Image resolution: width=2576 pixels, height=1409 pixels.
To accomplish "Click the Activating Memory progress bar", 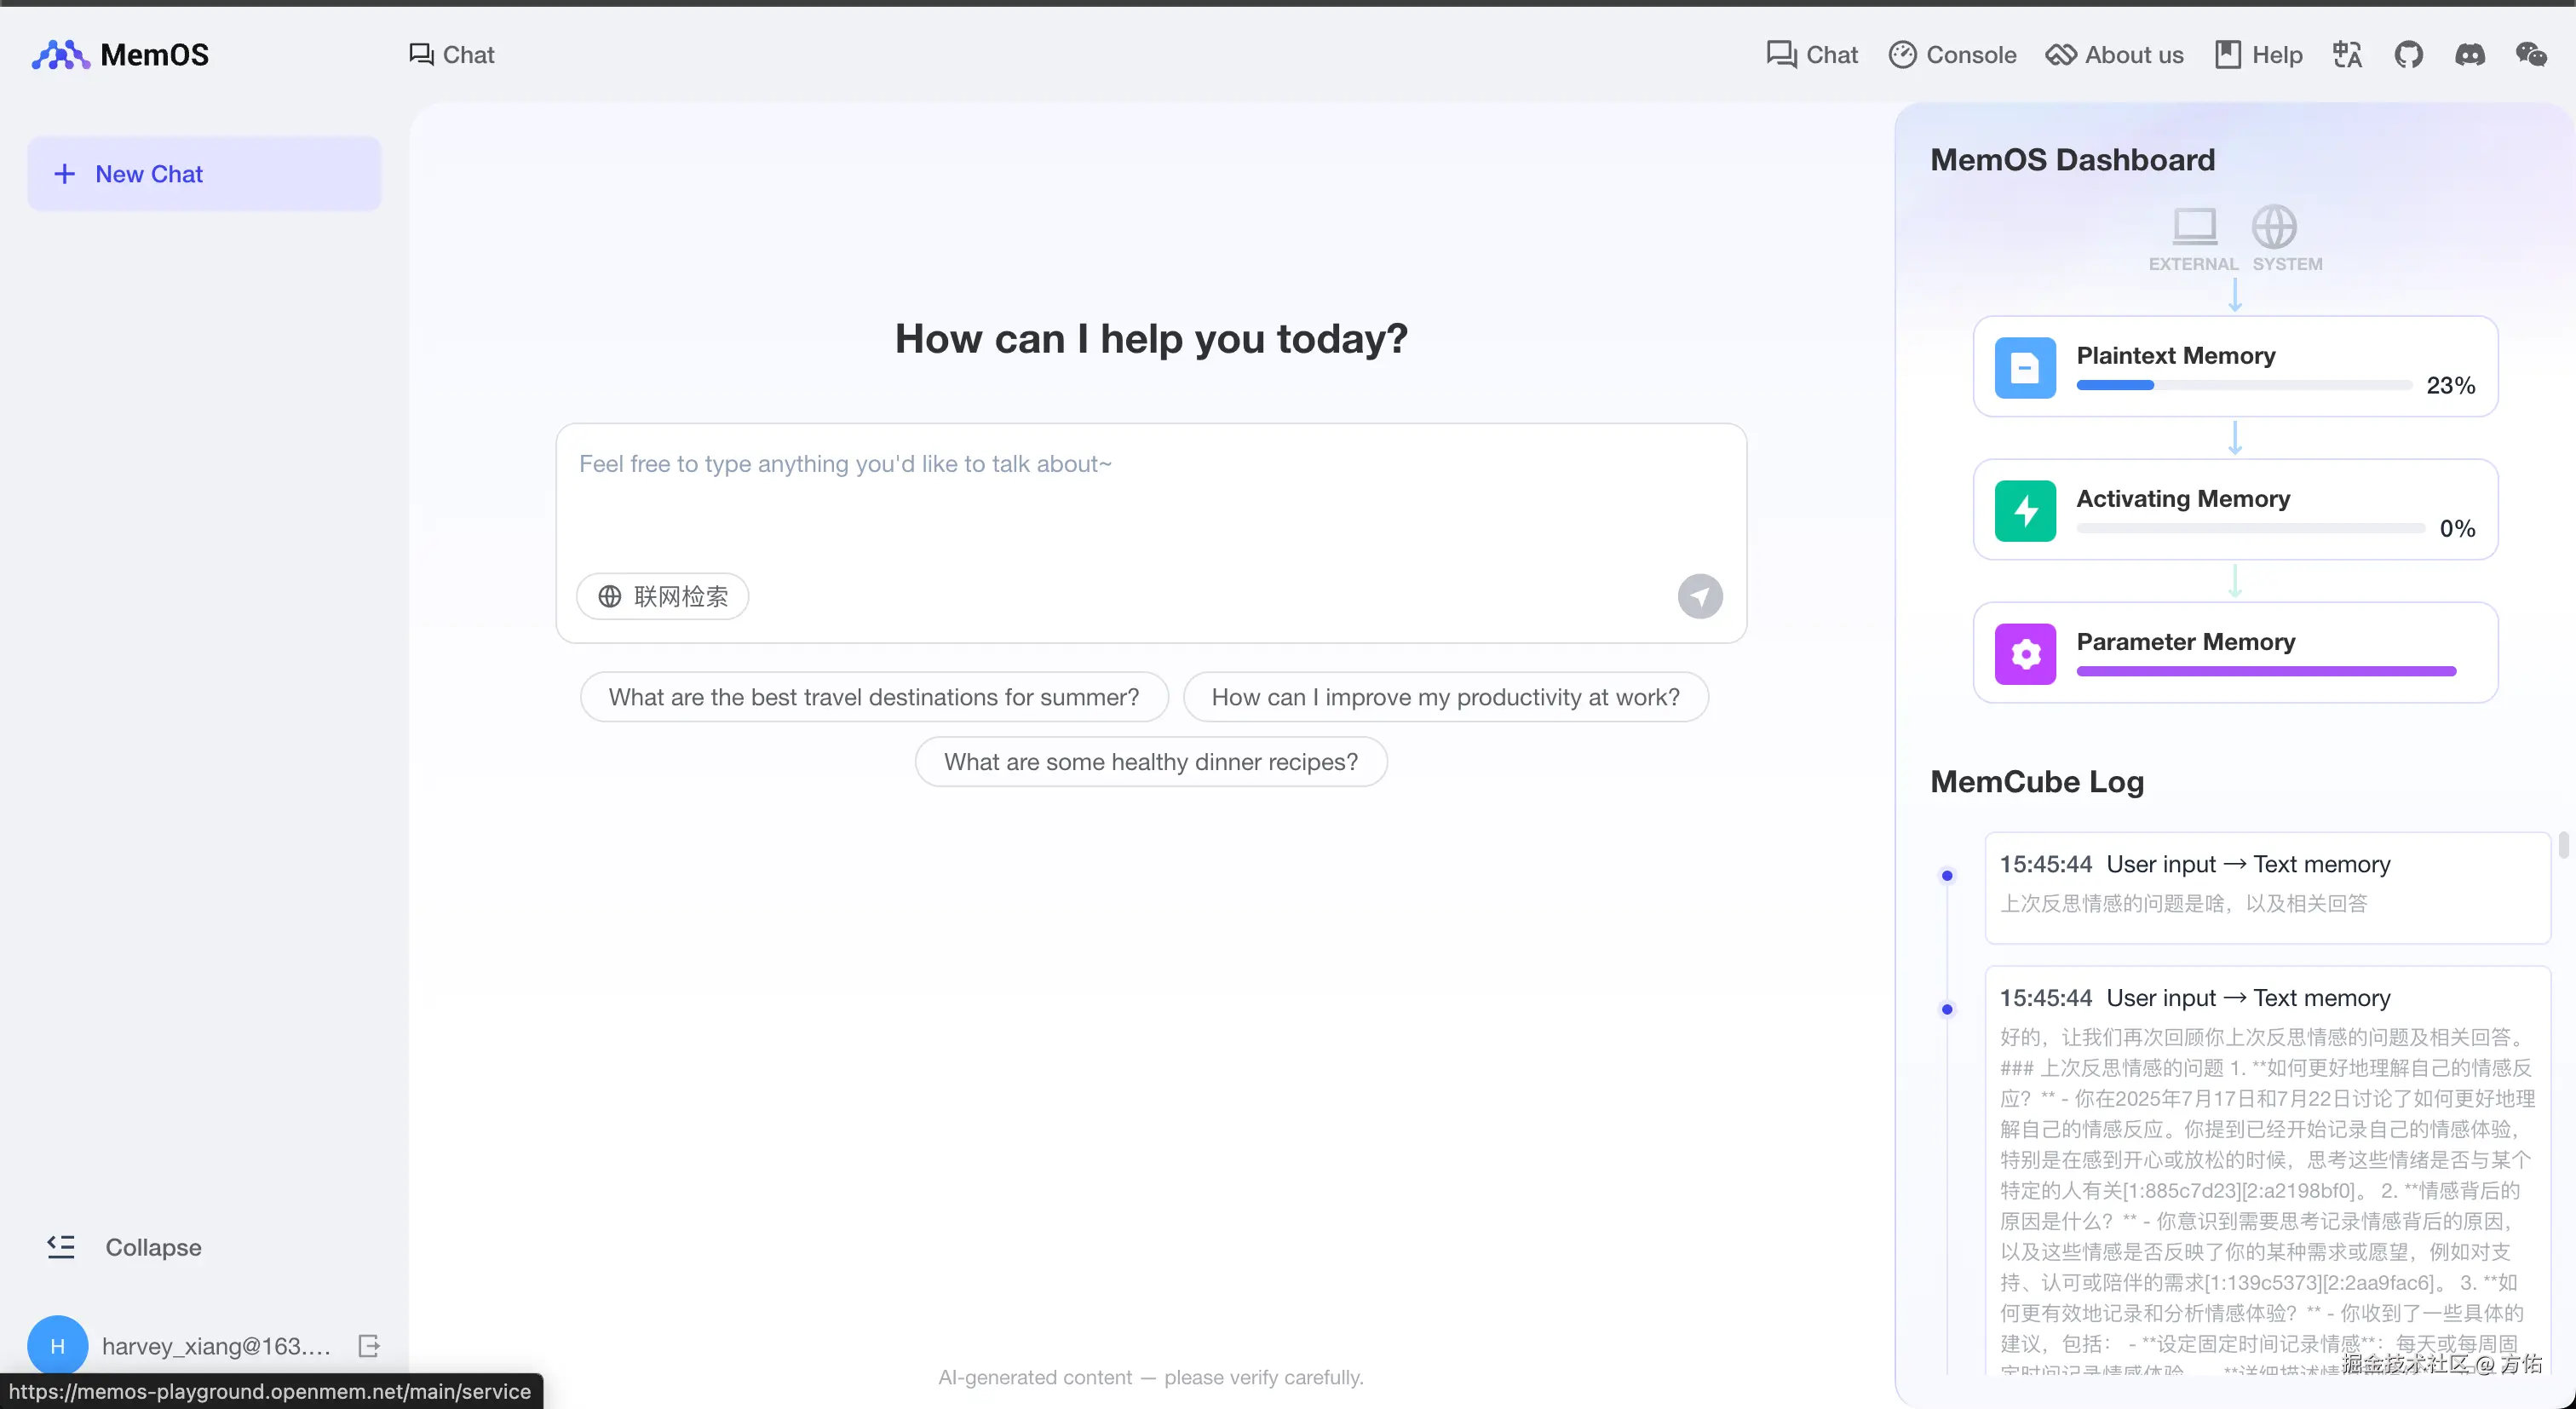I will point(2250,528).
